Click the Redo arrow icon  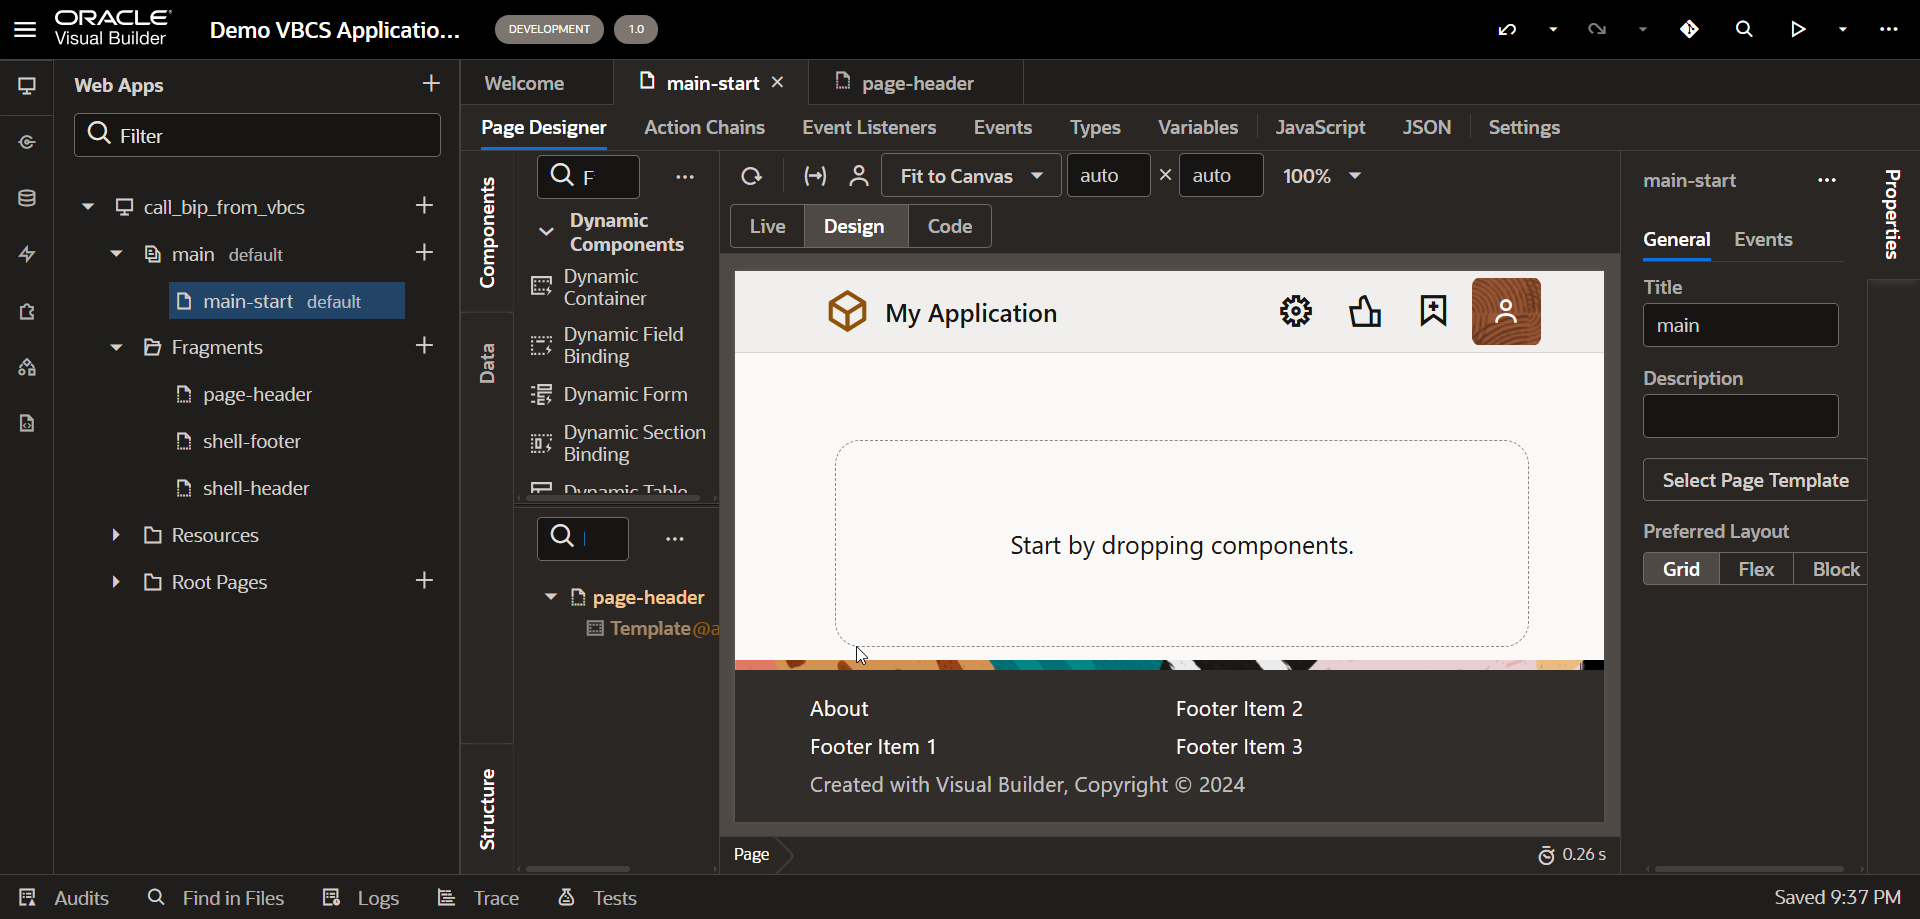click(1597, 29)
